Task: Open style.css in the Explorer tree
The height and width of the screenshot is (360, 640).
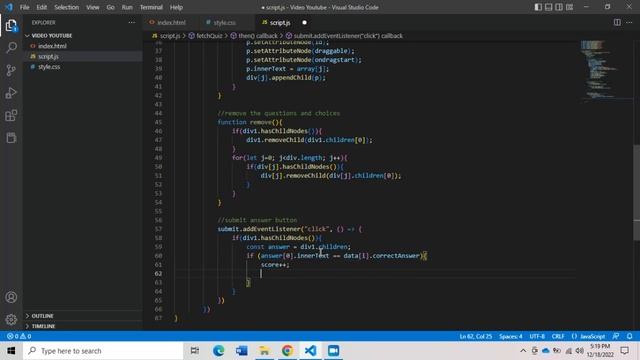Action: (49, 67)
